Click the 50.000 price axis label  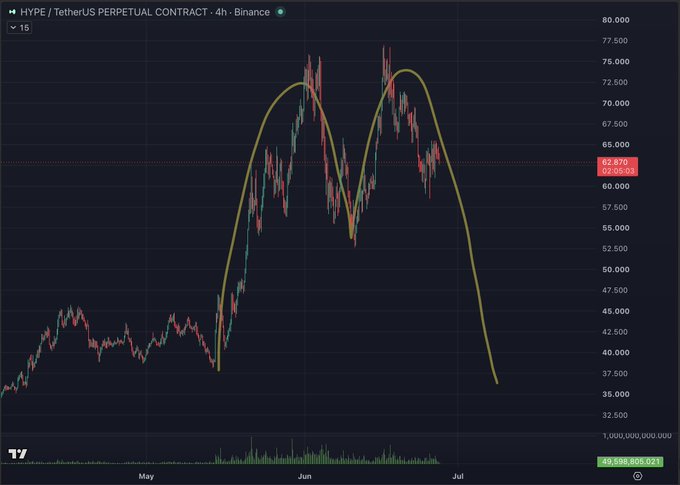[615, 269]
